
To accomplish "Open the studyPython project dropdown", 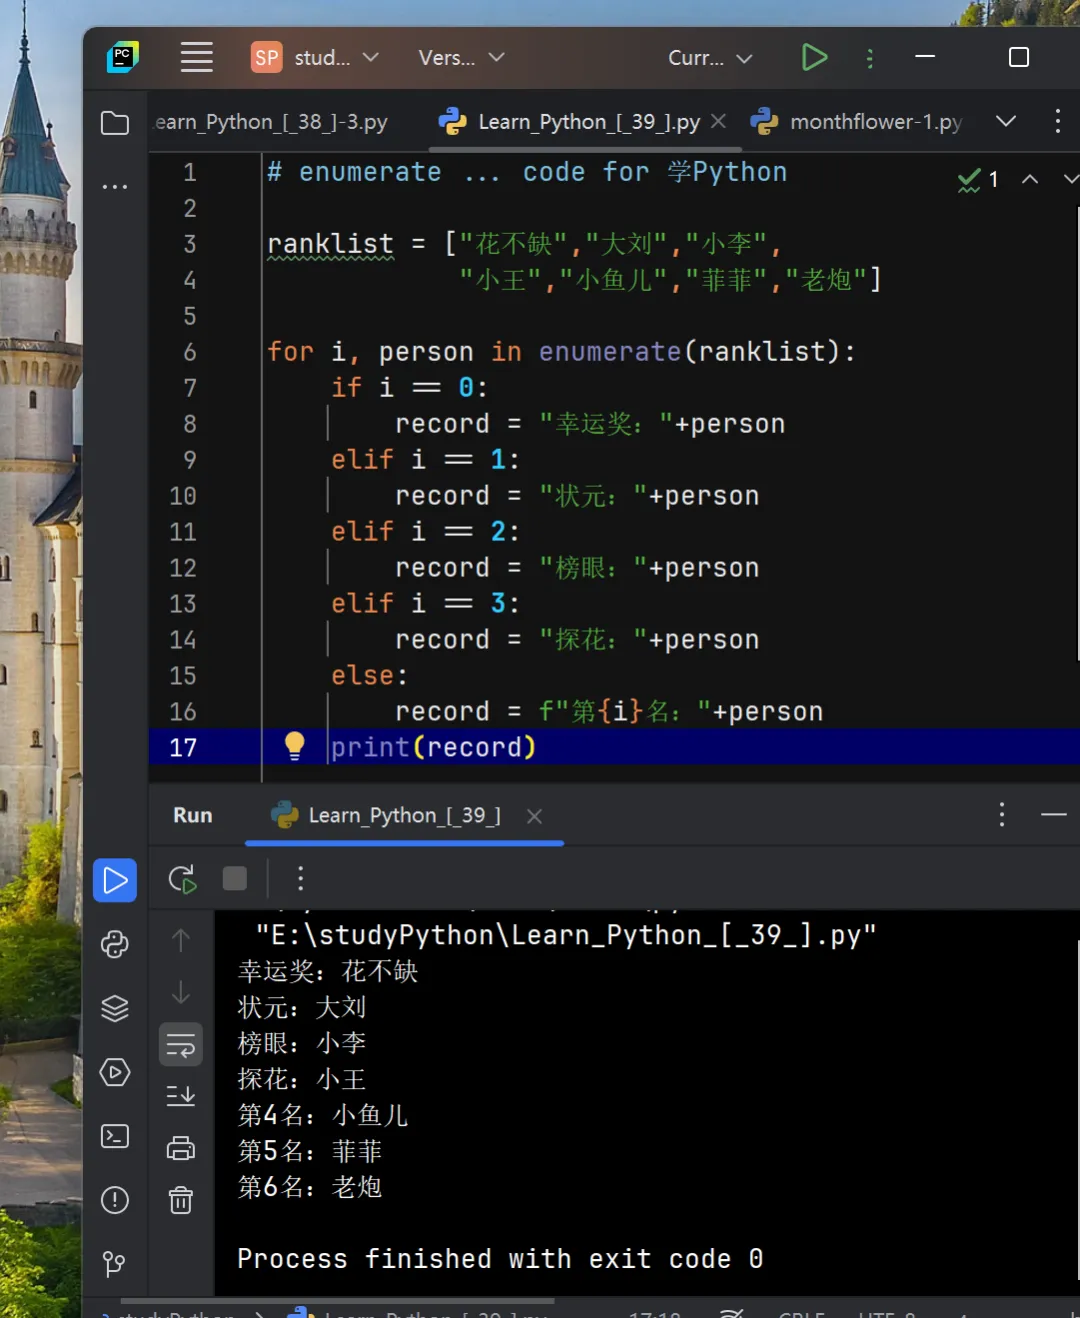I will tap(315, 57).
